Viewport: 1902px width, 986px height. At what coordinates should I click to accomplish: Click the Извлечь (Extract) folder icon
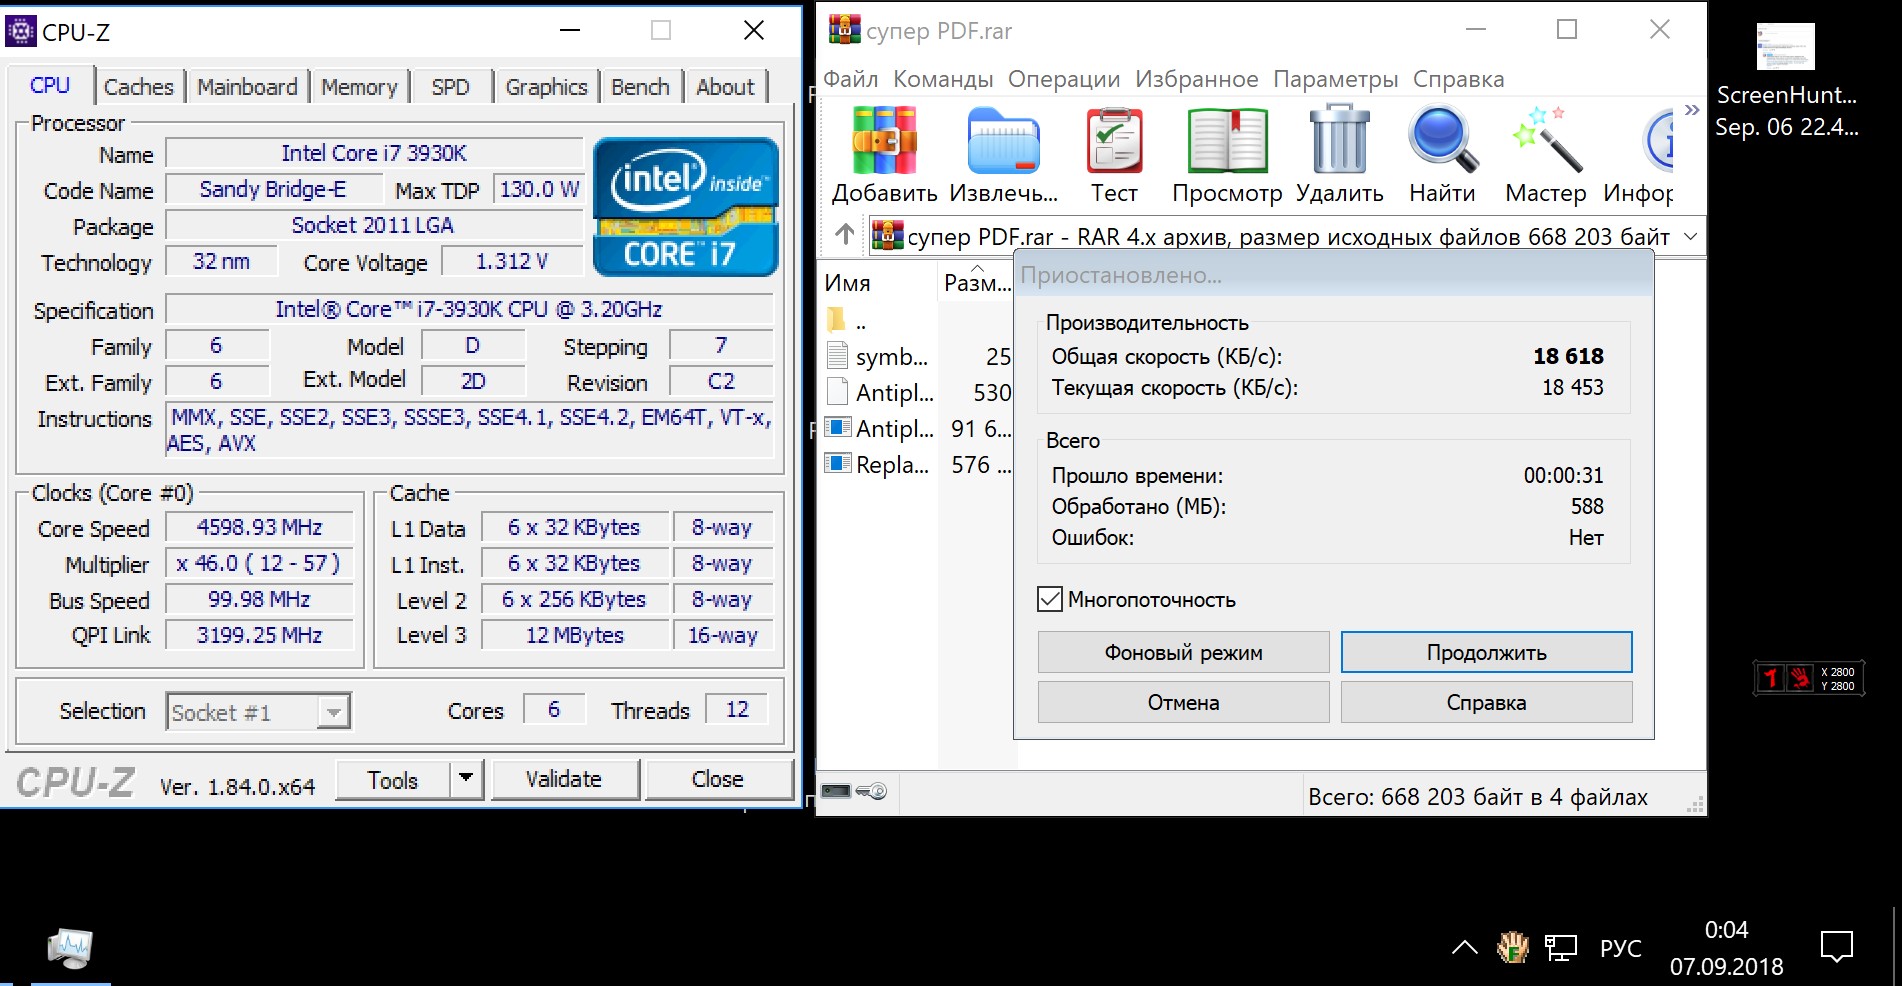click(x=1003, y=141)
